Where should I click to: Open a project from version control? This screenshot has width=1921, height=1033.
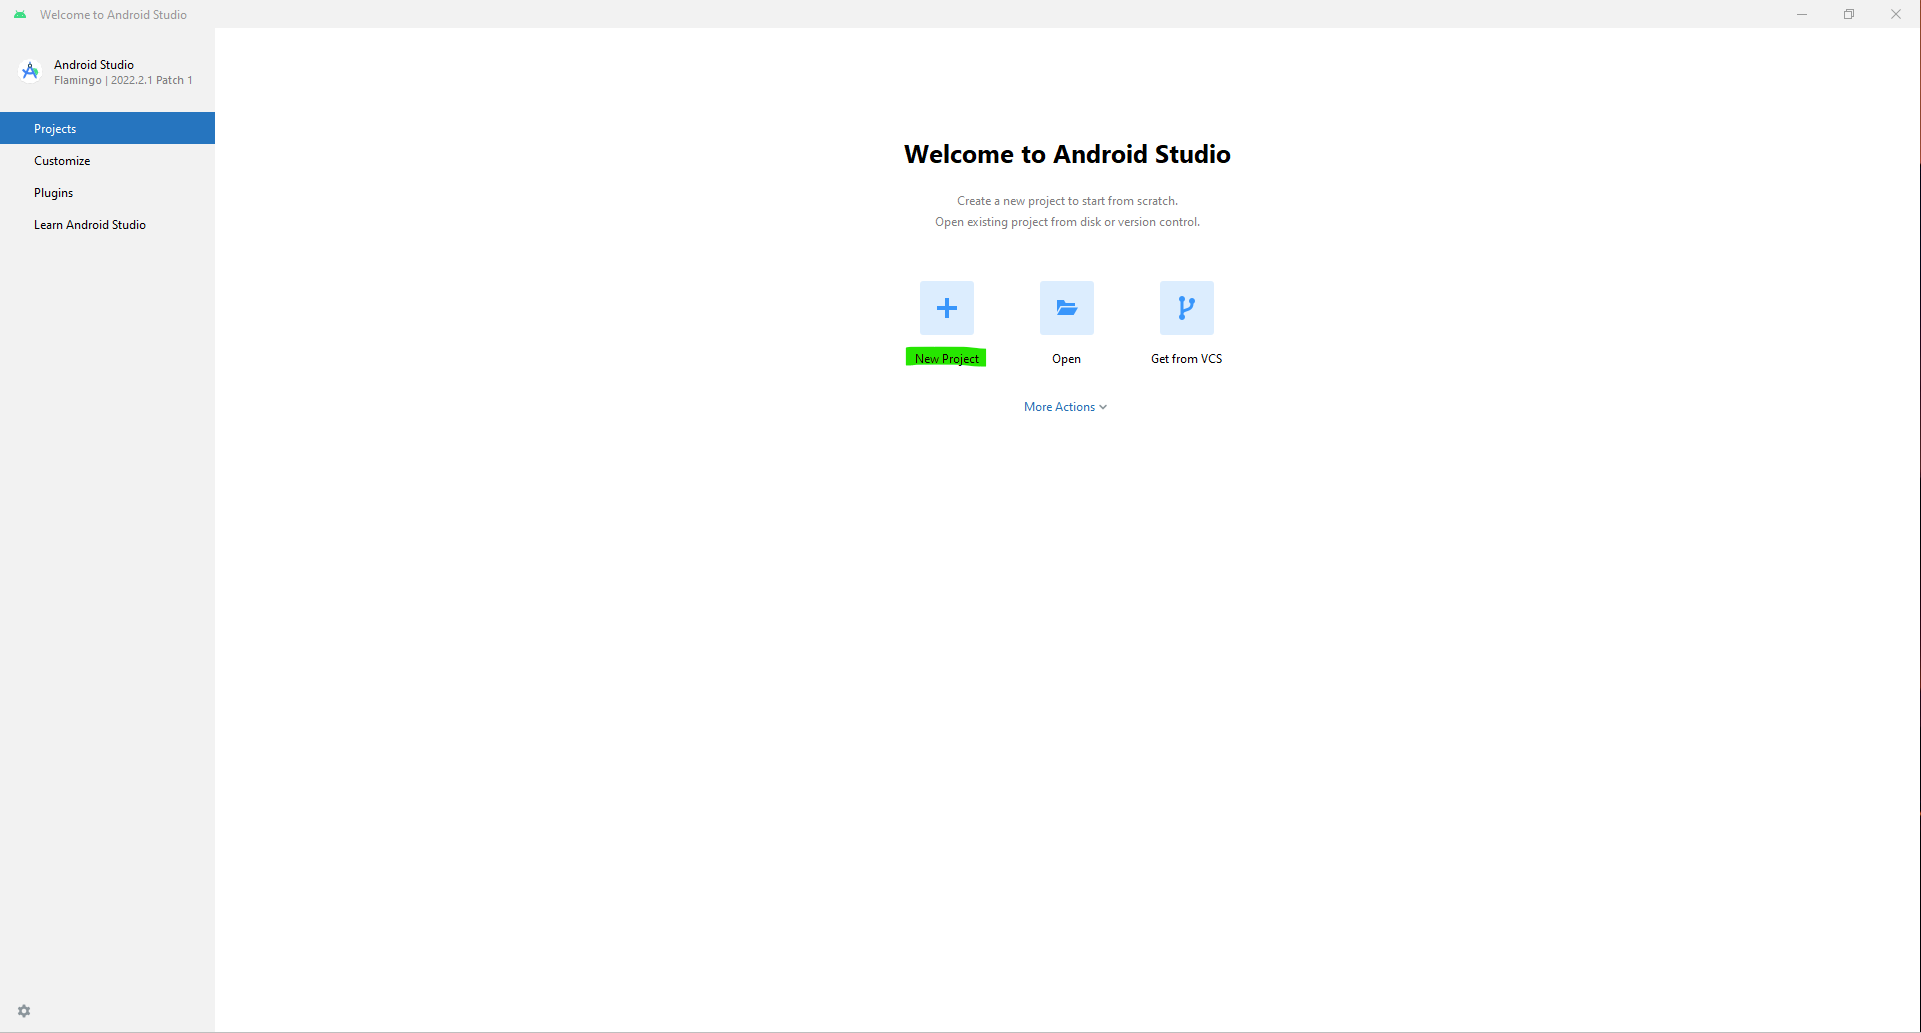1186,308
